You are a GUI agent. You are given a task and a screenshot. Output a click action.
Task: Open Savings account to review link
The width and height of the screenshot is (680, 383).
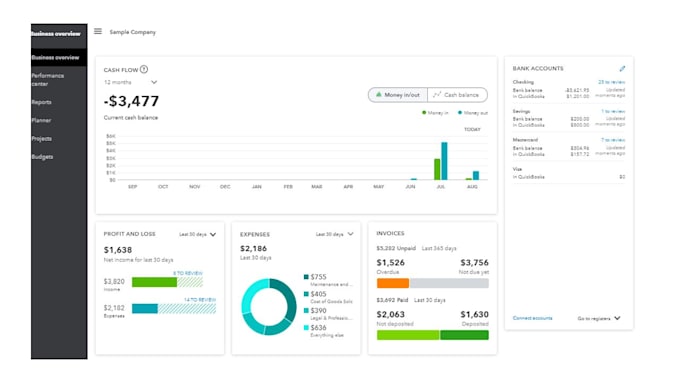[x=613, y=111]
